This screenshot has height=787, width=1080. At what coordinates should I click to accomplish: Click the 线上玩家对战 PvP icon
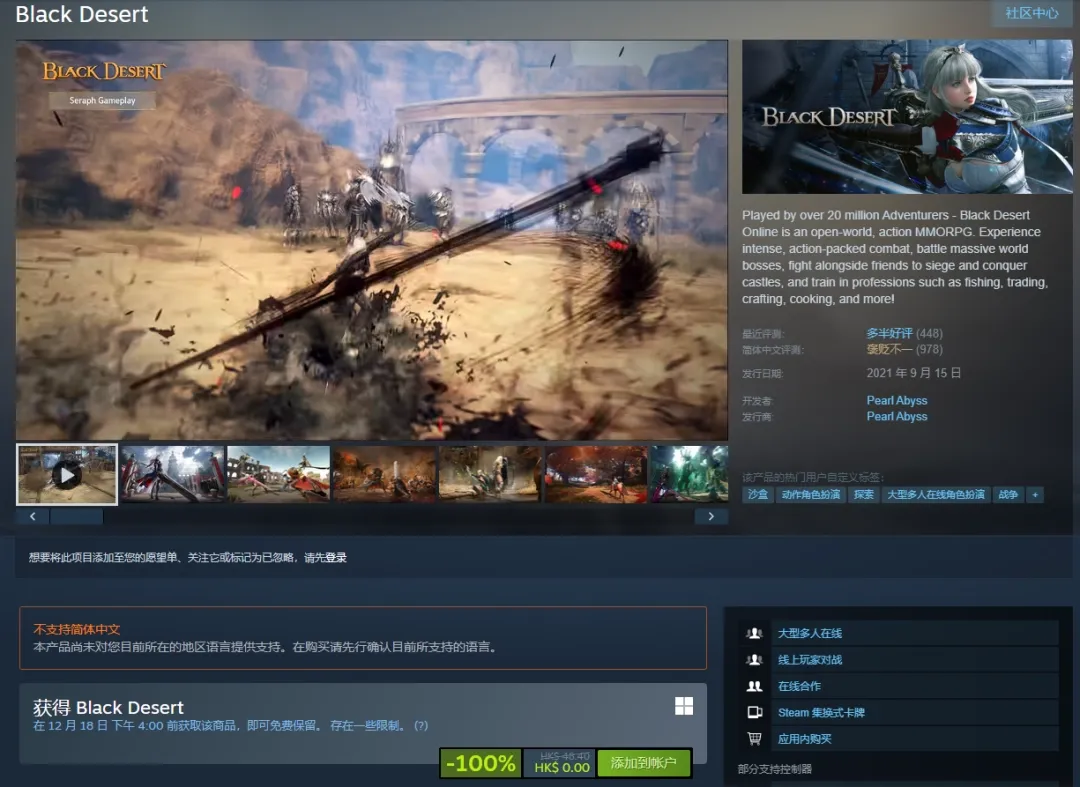(x=755, y=660)
